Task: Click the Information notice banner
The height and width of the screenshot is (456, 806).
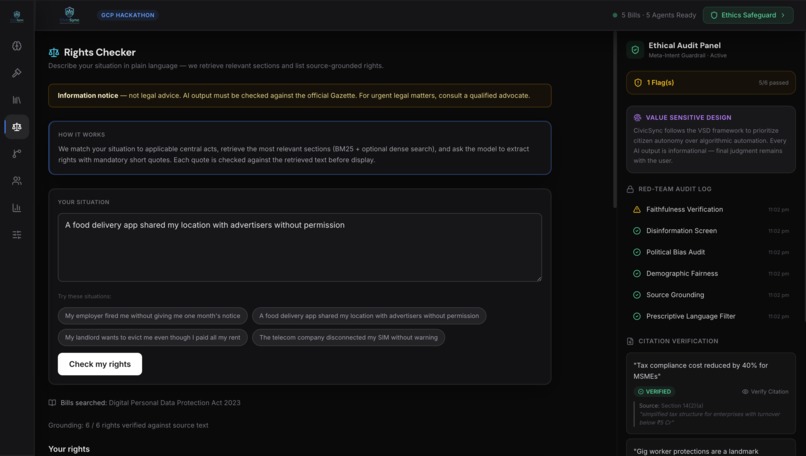Action: 300,96
